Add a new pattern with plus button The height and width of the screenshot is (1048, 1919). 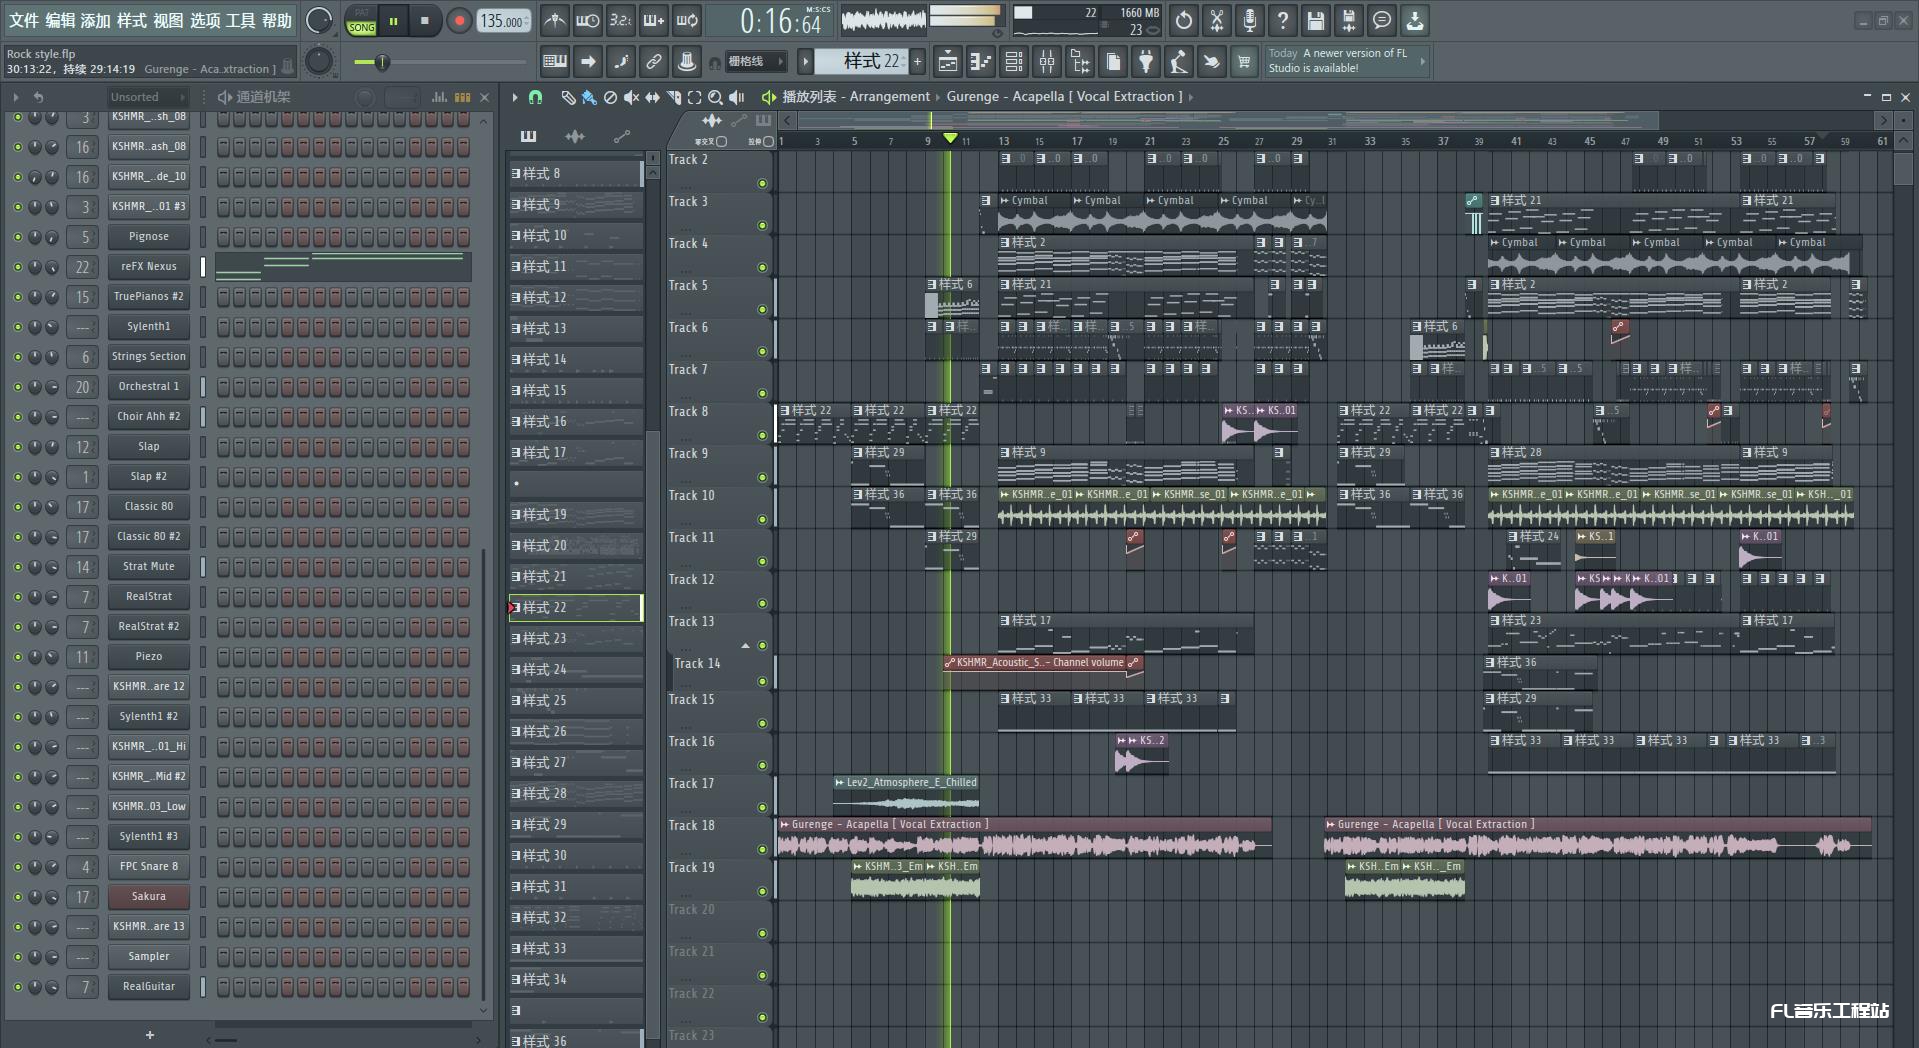tap(917, 62)
